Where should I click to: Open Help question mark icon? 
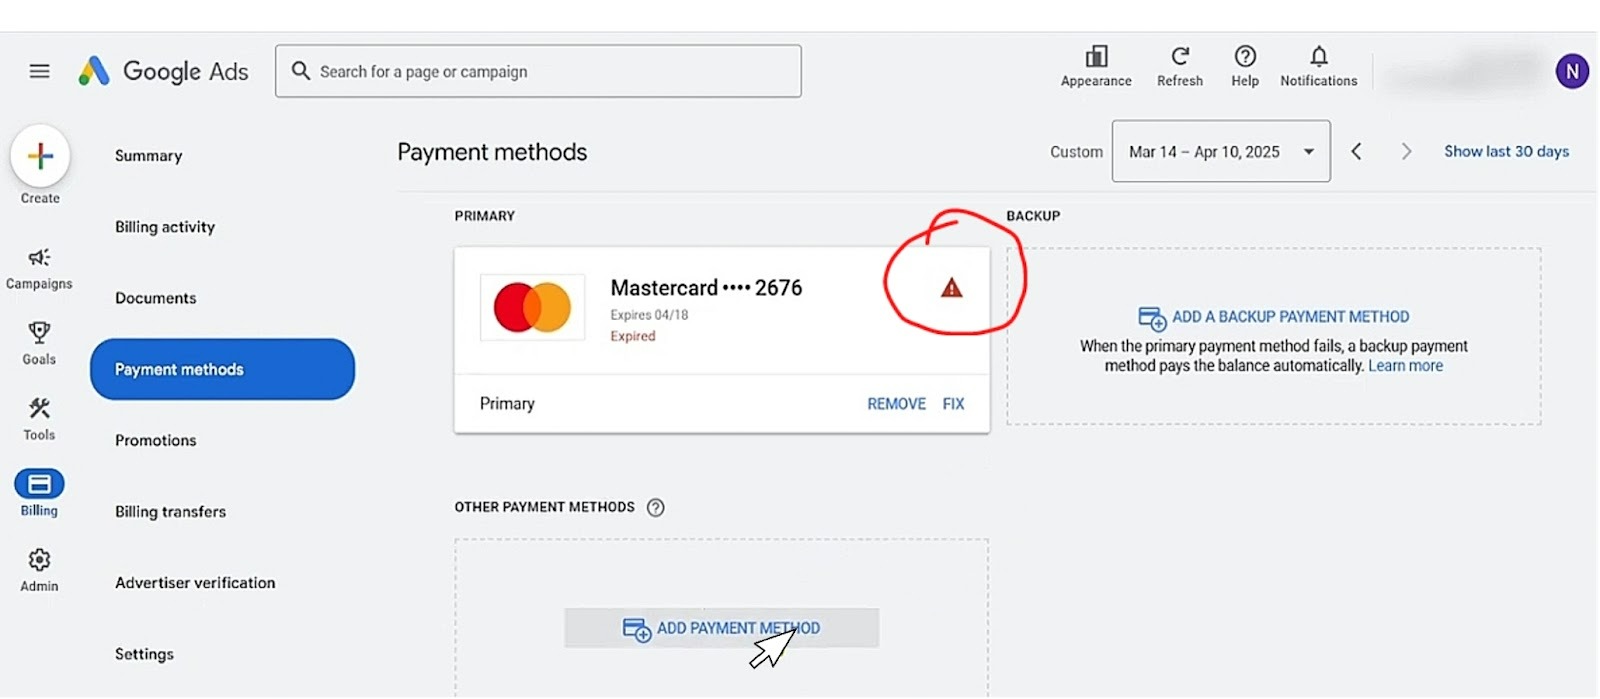(1245, 57)
